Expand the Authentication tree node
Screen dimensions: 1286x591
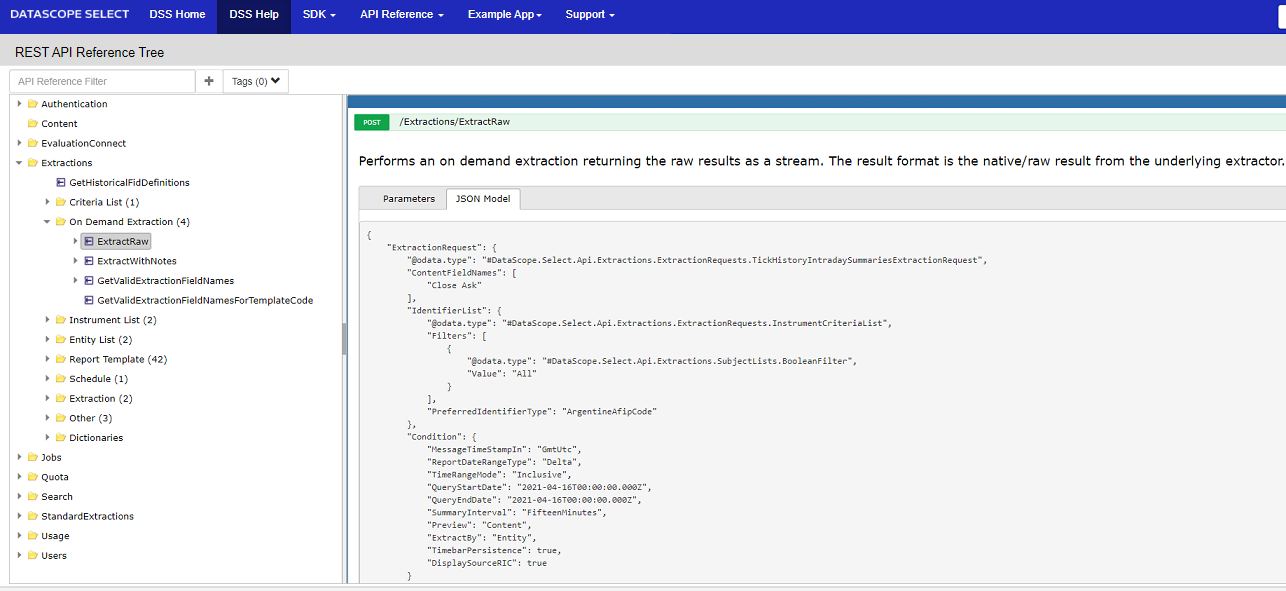pyautogui.click(x=19, y=104)
